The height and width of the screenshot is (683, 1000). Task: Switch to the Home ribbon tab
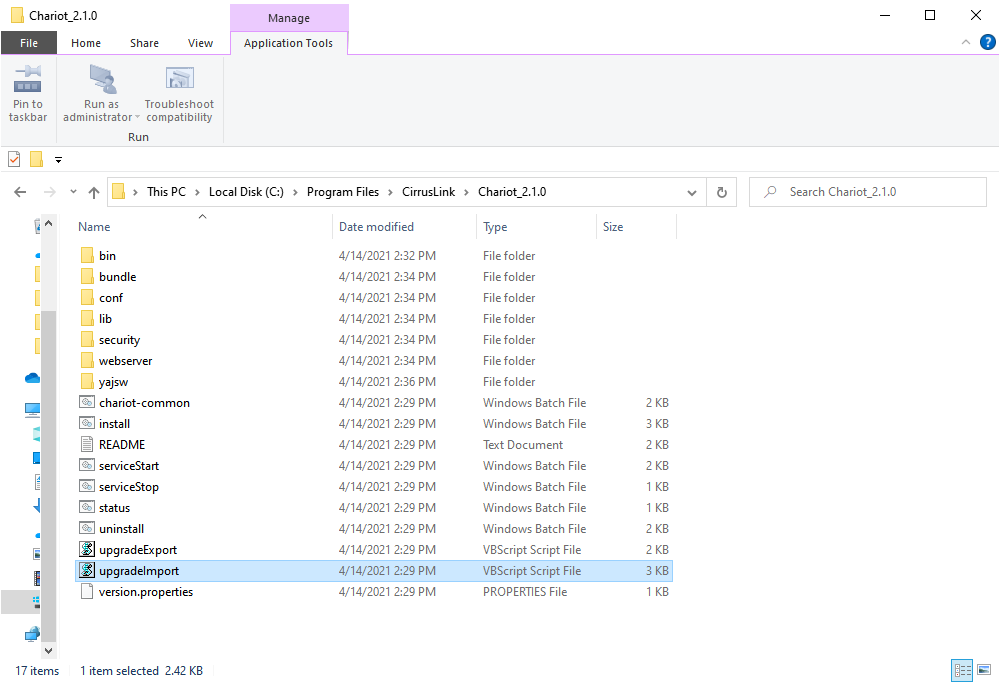point(86,43)
